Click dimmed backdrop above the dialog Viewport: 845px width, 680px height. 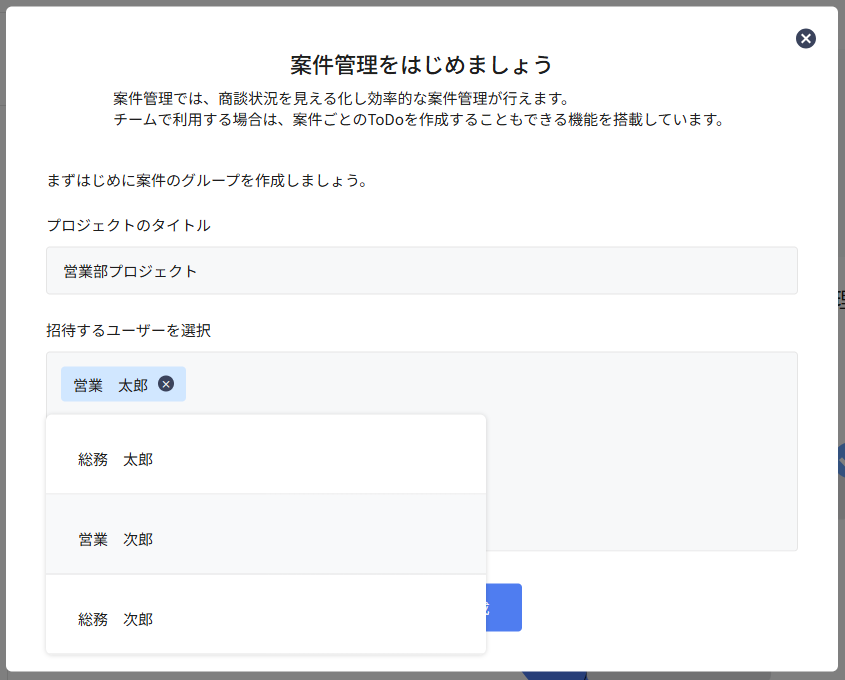(x=421, y=3)
